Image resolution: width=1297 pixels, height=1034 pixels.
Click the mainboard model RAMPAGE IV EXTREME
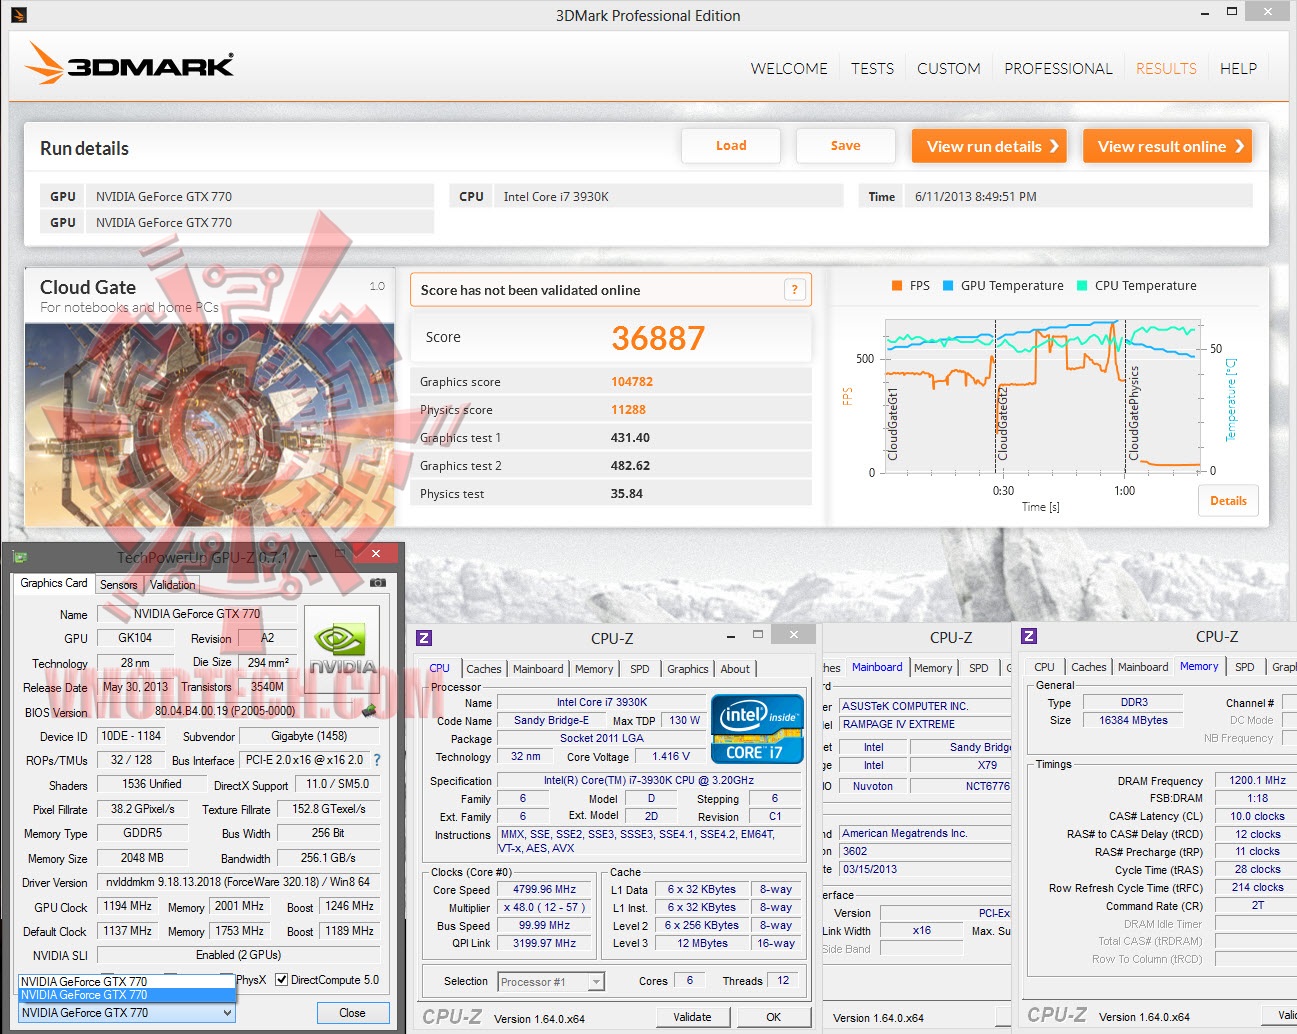click(924, 724)
